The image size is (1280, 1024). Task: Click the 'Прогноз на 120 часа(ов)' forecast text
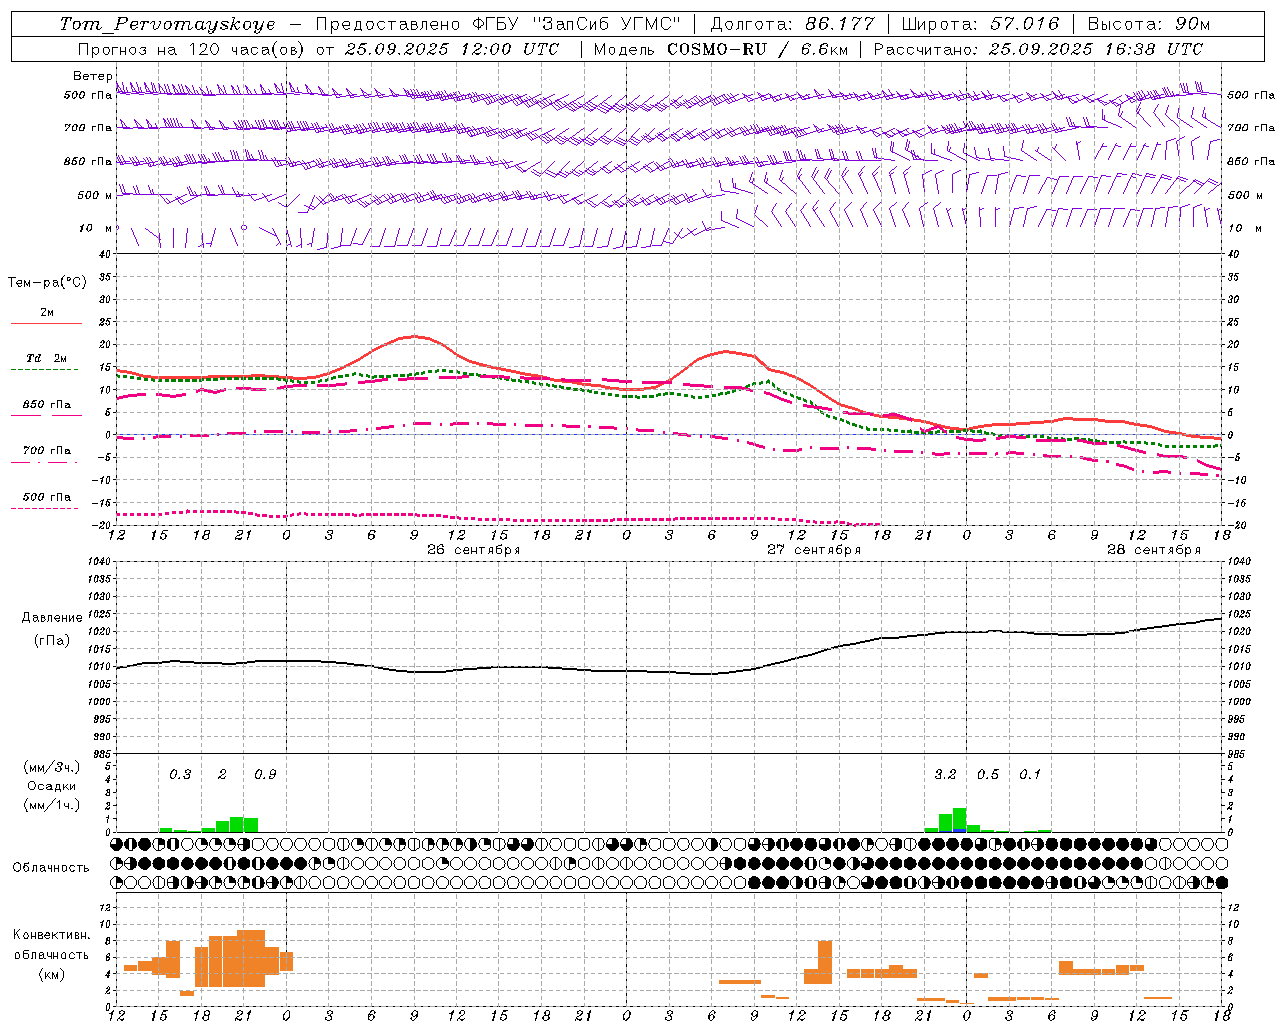192,49
